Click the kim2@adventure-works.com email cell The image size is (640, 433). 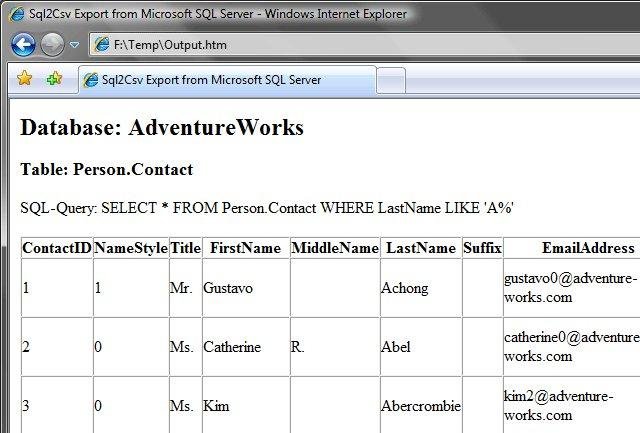coord(571,406)
